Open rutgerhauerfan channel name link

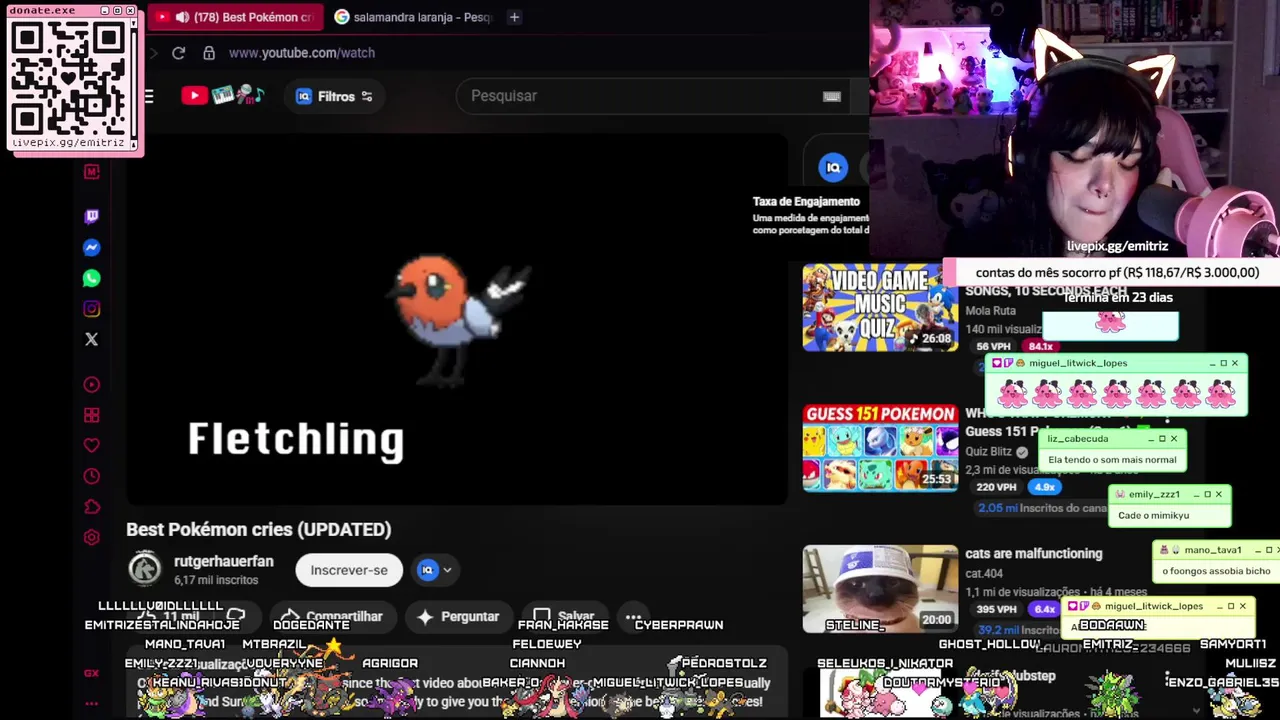click(x=223, y=562)
